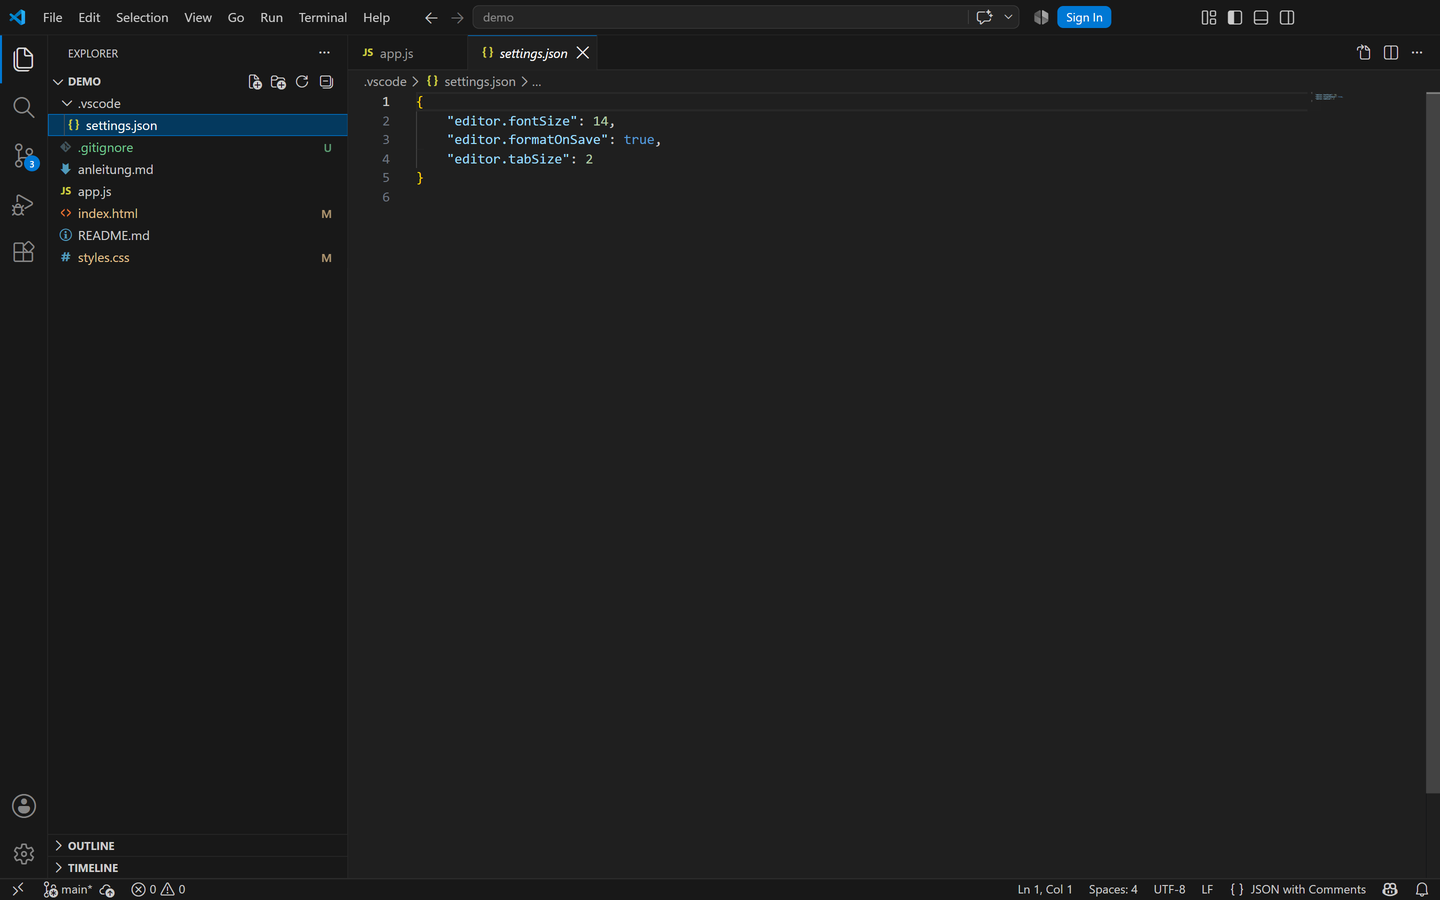Open Source Control view with 3 changes
Viewport: 1440px width, 900px height.
24,156
